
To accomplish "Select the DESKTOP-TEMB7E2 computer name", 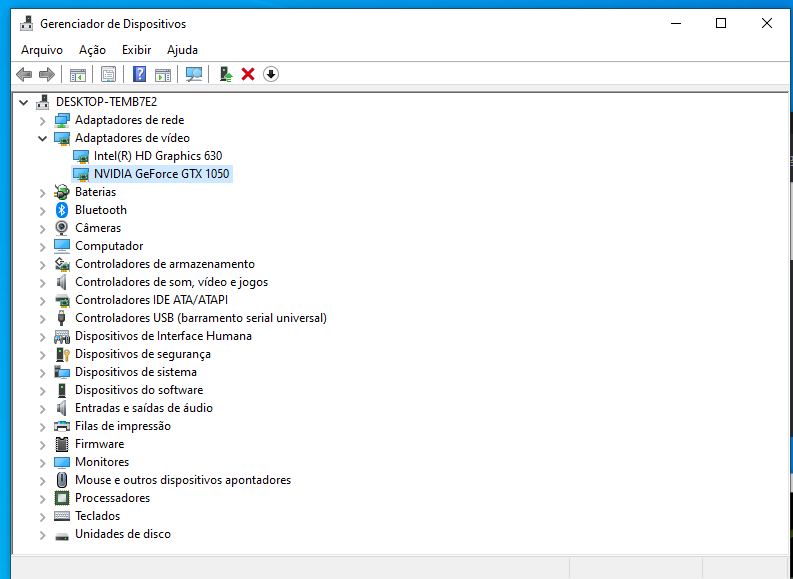I will point(106,102).
